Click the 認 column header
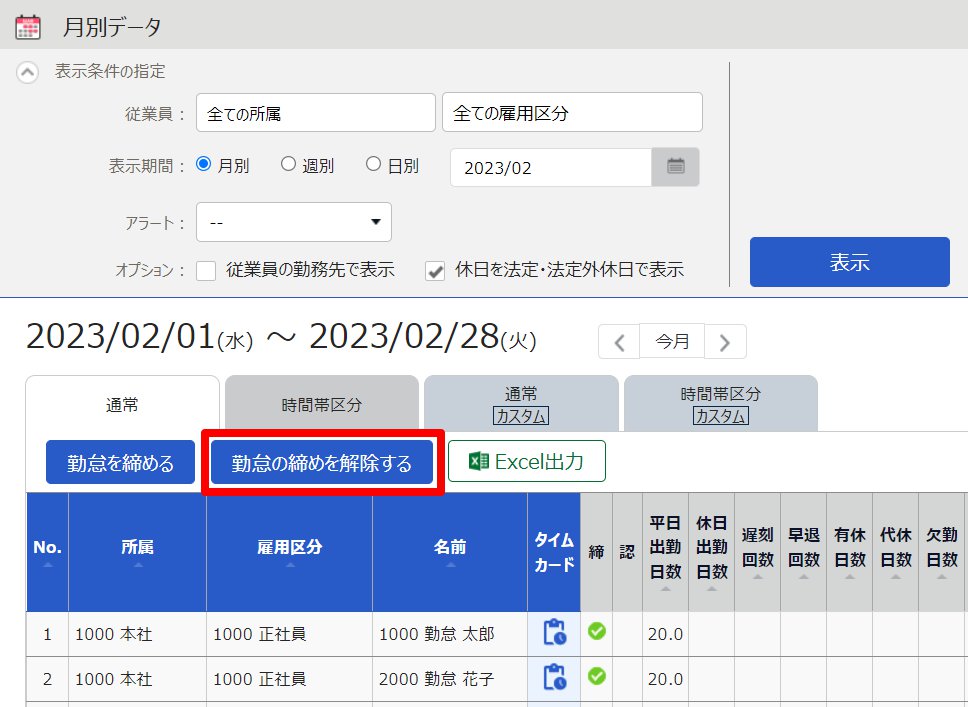This screenshot has height=707, width=968. tap(627, 551)
